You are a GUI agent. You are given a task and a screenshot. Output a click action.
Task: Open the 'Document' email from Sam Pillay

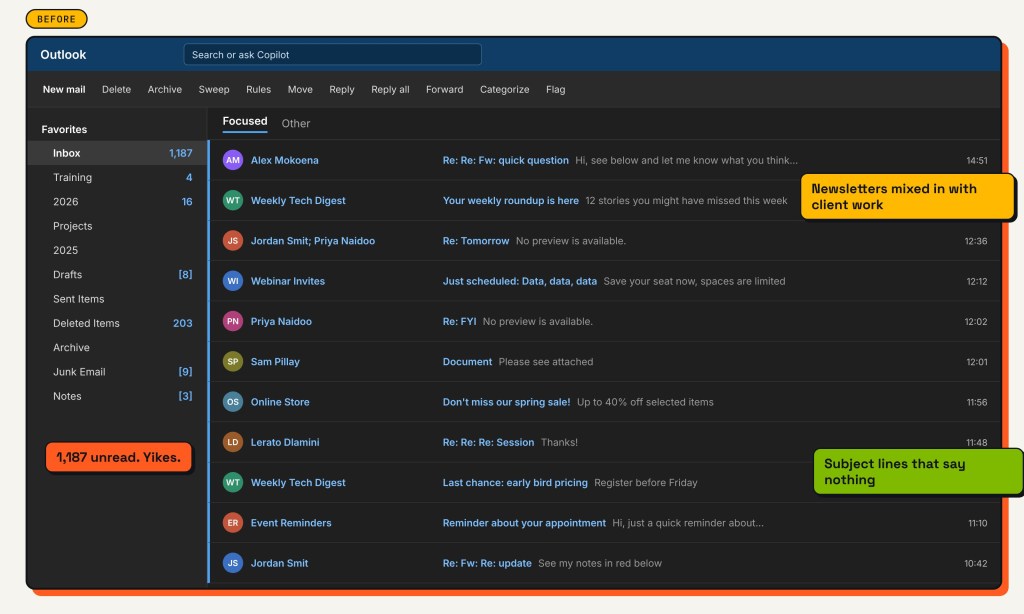click(605, 362)
